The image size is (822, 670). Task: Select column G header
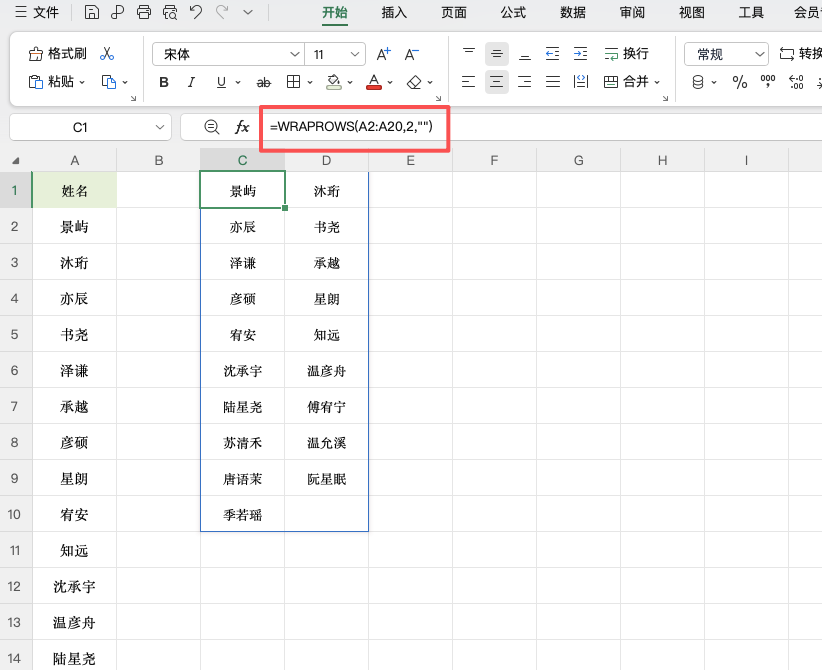point(578,160)
